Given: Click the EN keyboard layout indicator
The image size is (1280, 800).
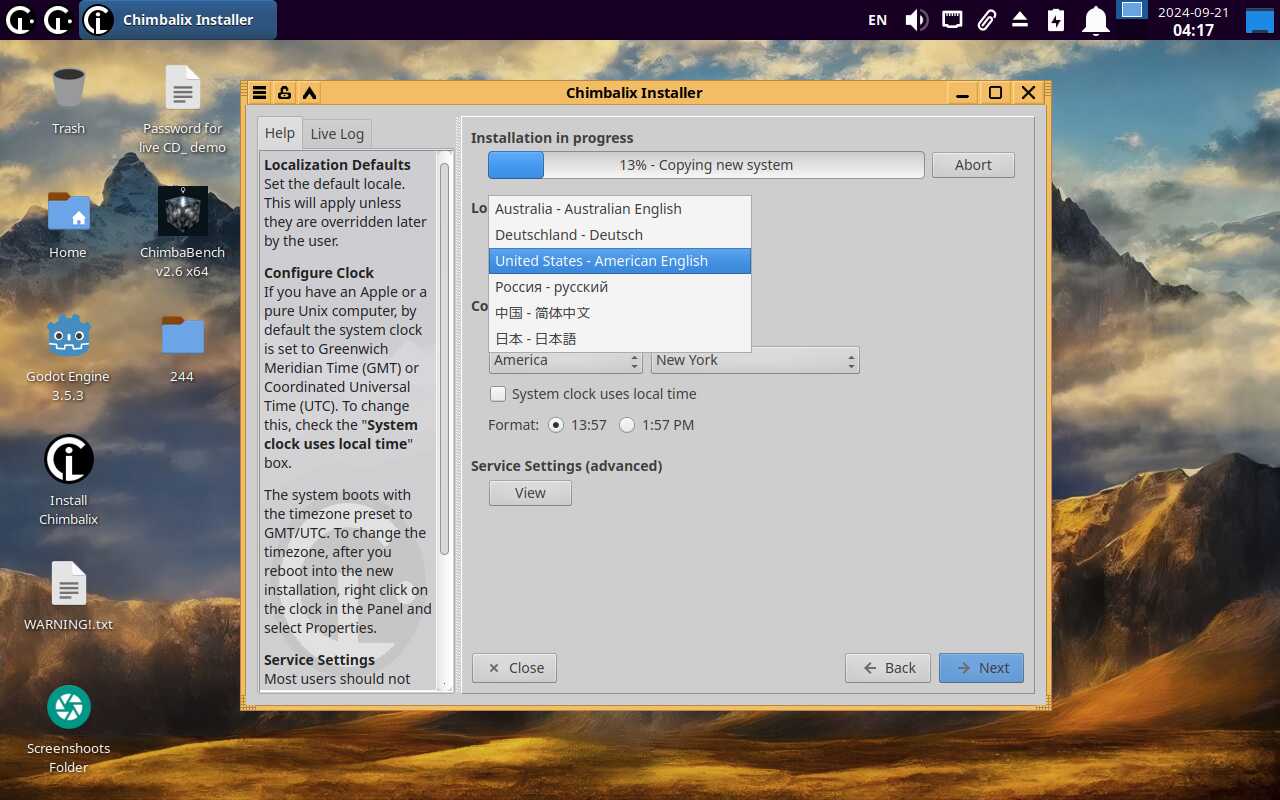Looking at the screenshot, I should (x=877, y=20).
